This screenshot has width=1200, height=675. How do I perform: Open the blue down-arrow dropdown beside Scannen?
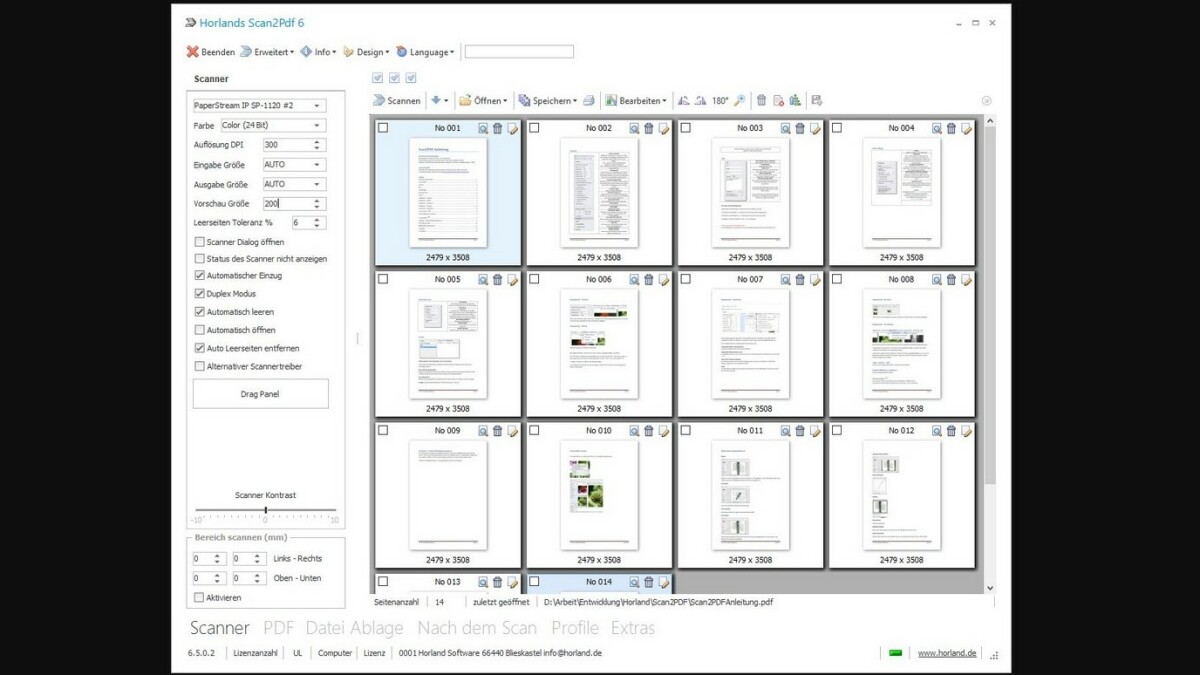click(x=439, y=101)
